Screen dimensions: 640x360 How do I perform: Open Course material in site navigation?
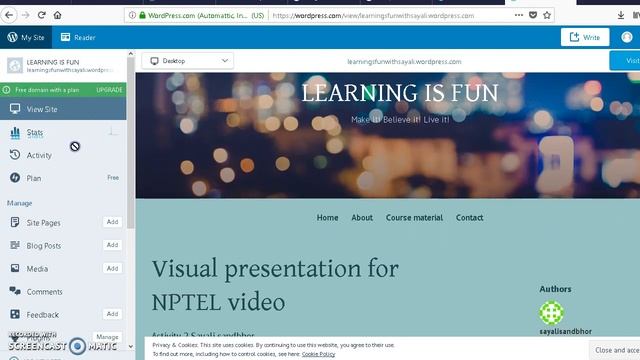coord(414,218)
